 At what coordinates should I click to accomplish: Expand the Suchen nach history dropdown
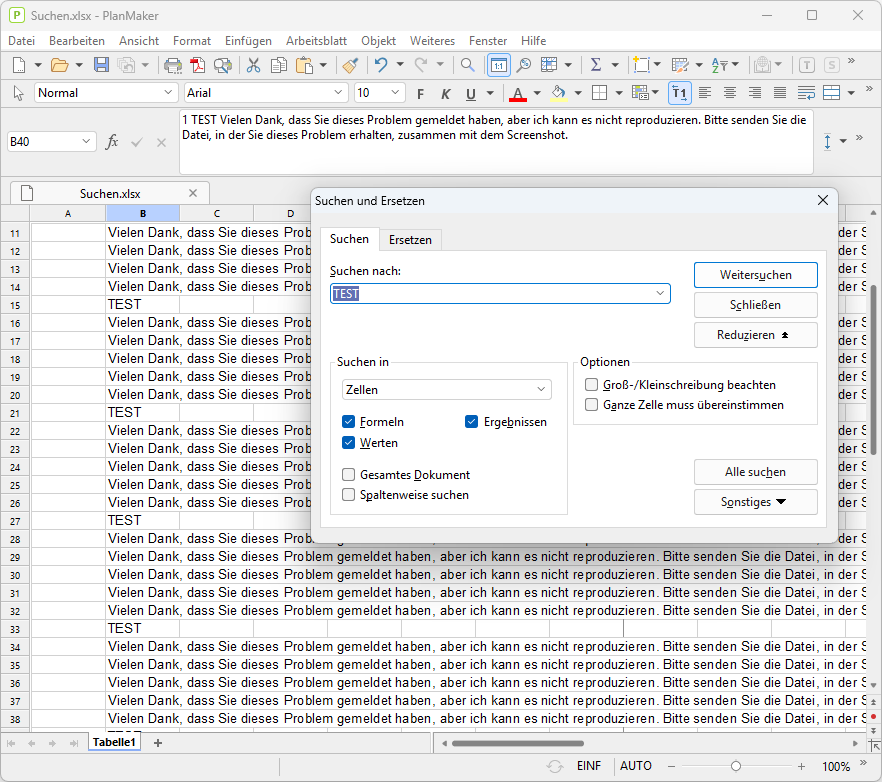coord(660,294)
